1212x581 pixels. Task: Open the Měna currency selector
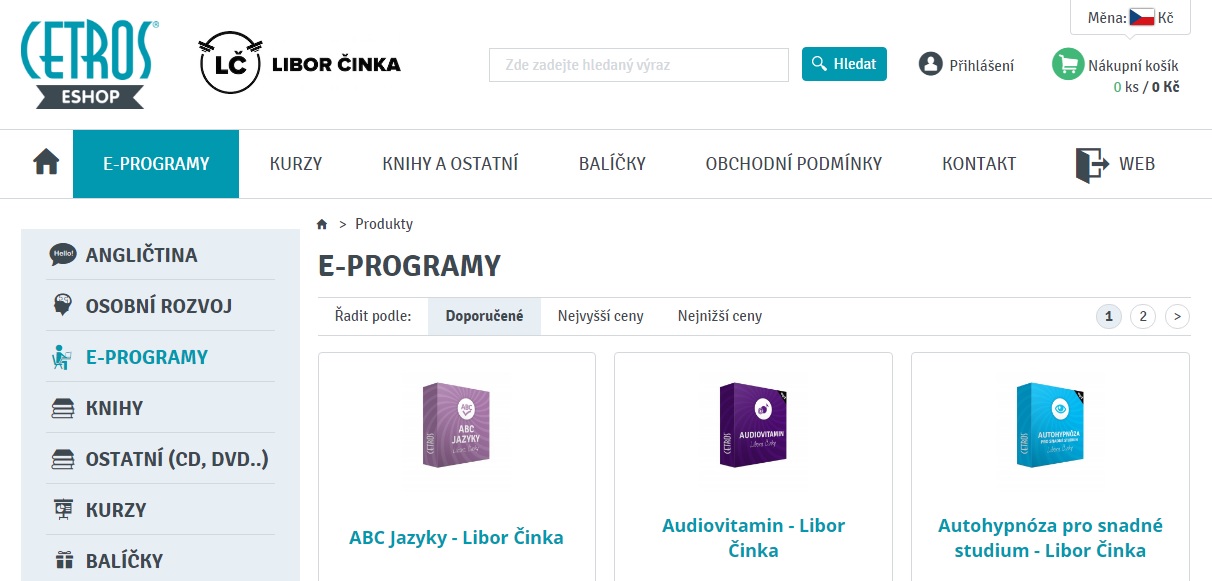point(1130,18)
